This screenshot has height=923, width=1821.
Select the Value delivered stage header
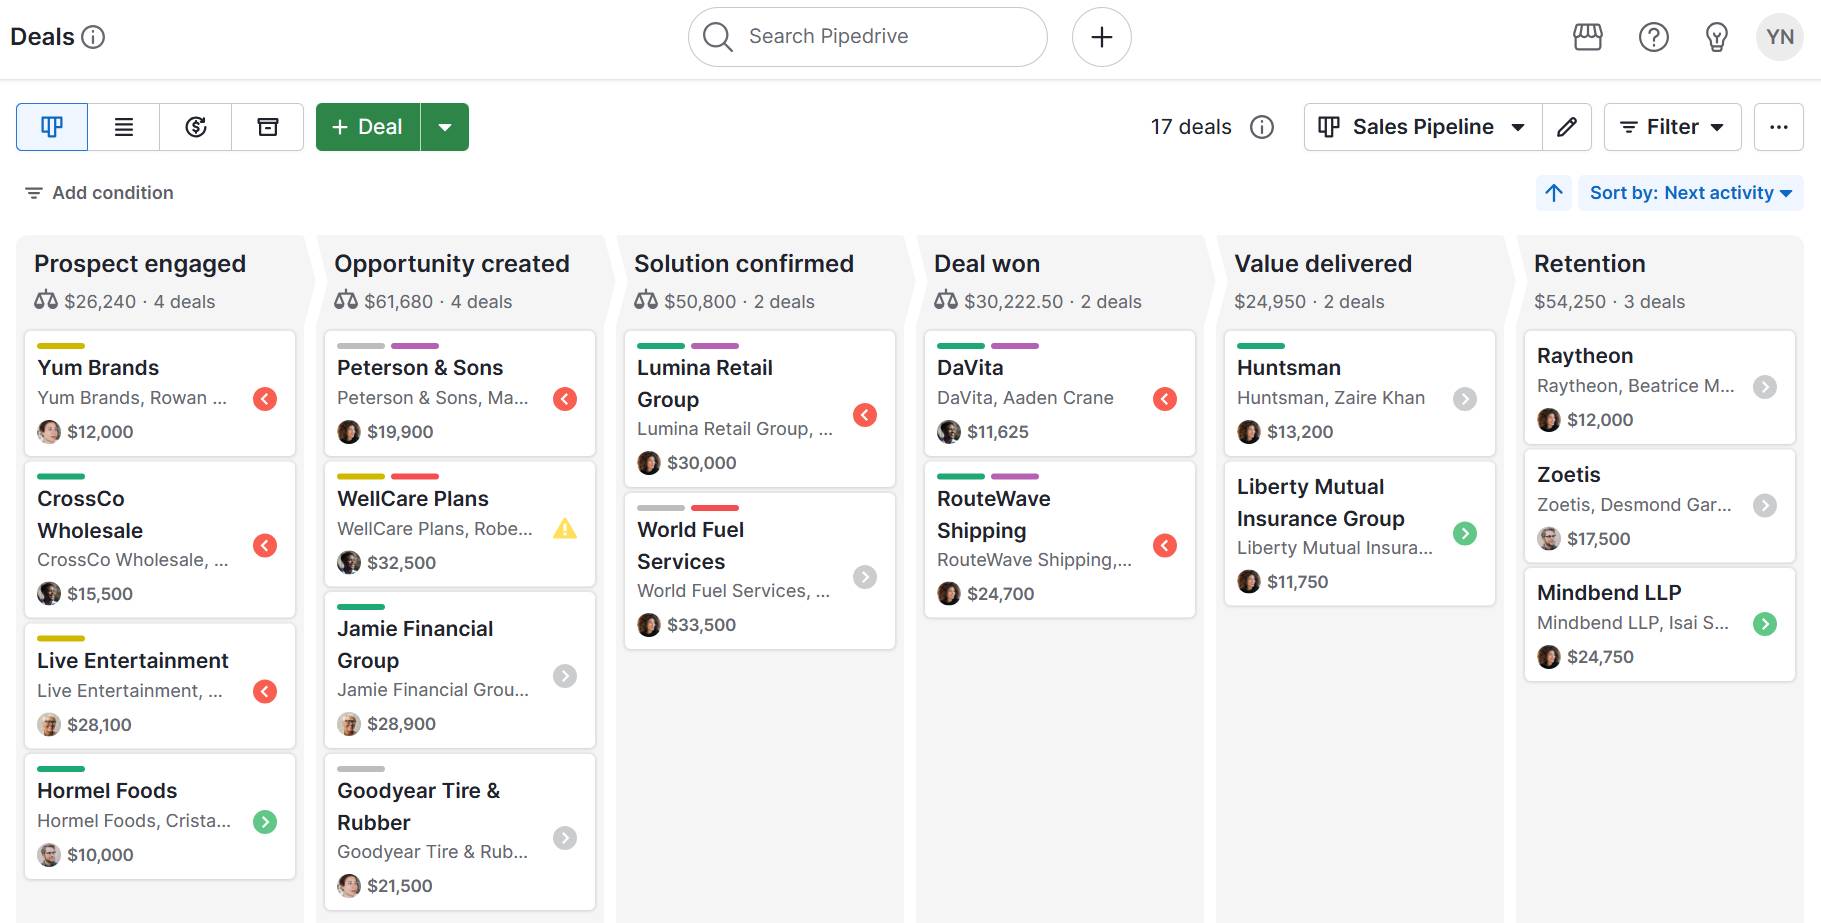pos(1323,264)
